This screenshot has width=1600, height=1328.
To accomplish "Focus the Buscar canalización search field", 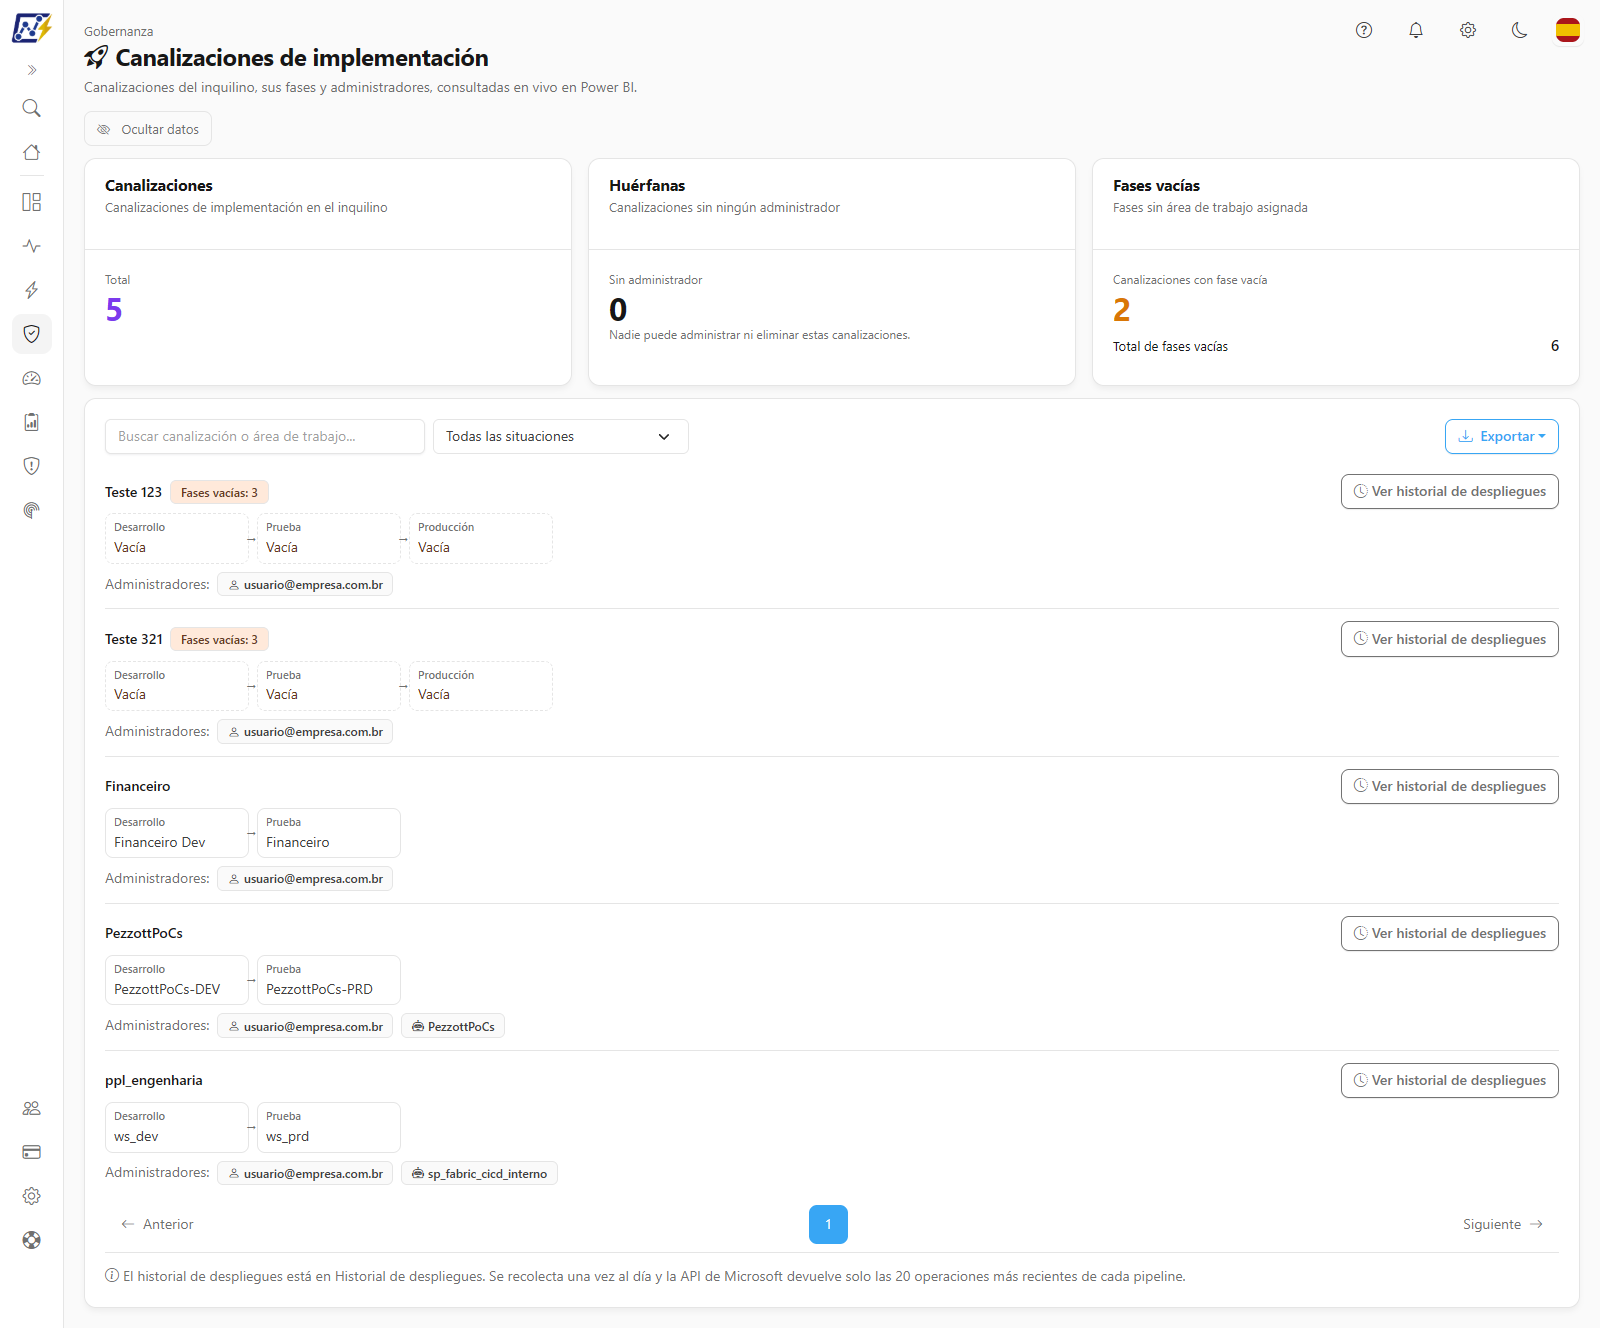I will click(265, 437).
